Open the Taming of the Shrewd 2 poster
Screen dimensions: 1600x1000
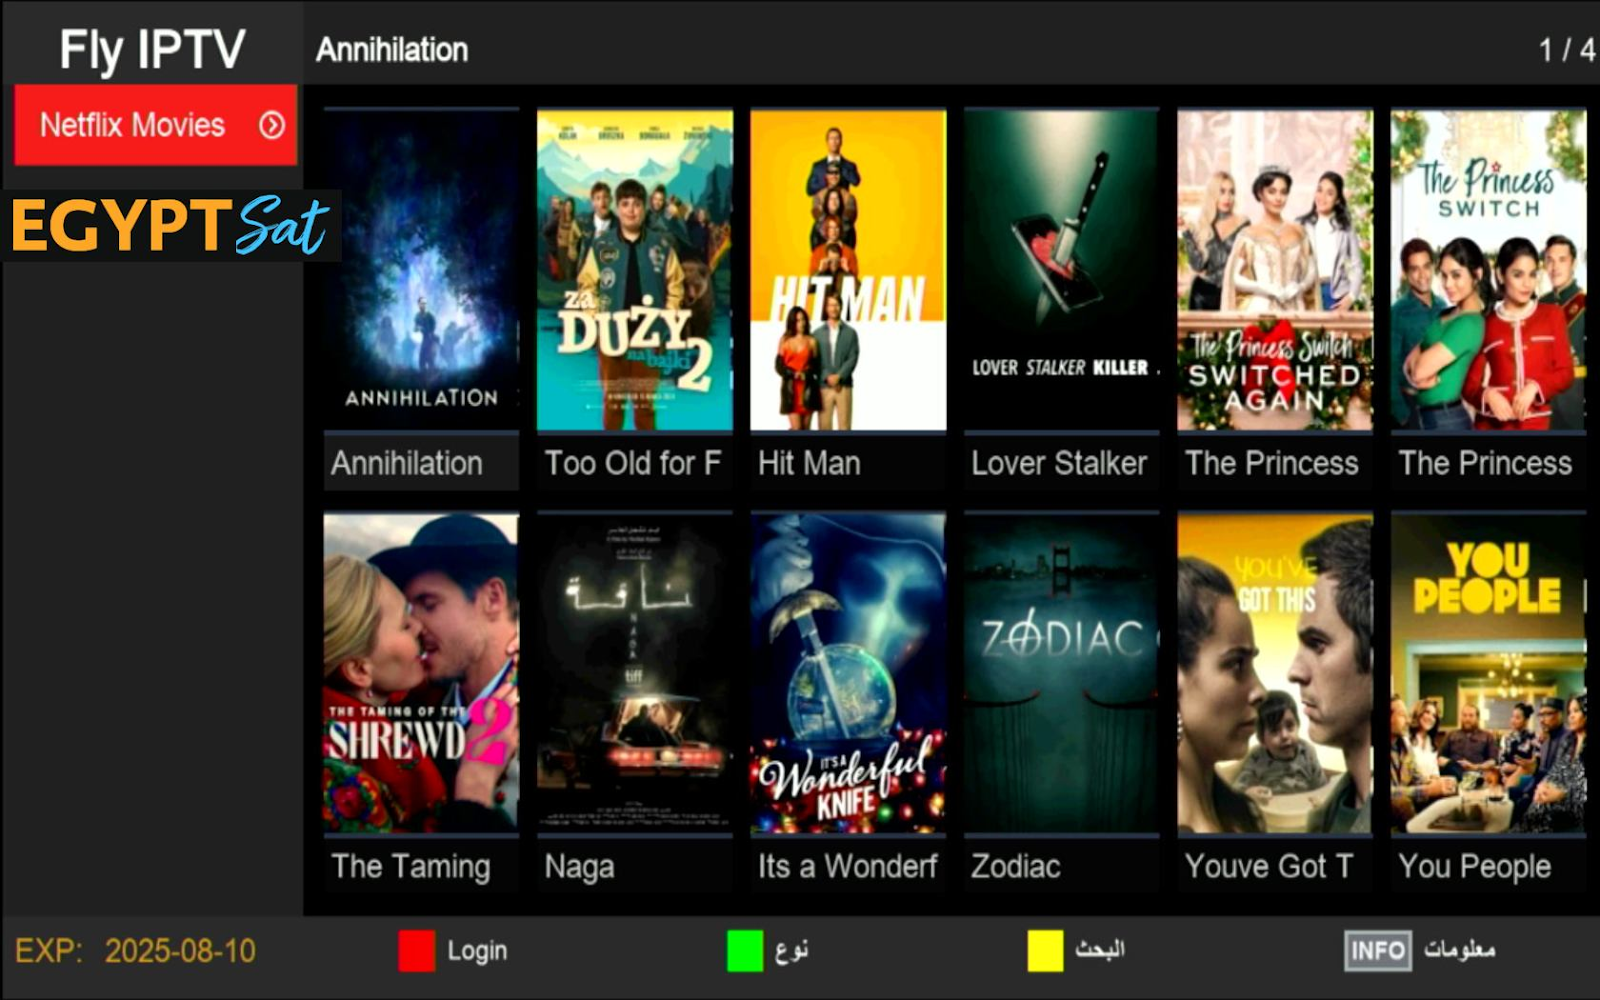(x=421, y=673)
